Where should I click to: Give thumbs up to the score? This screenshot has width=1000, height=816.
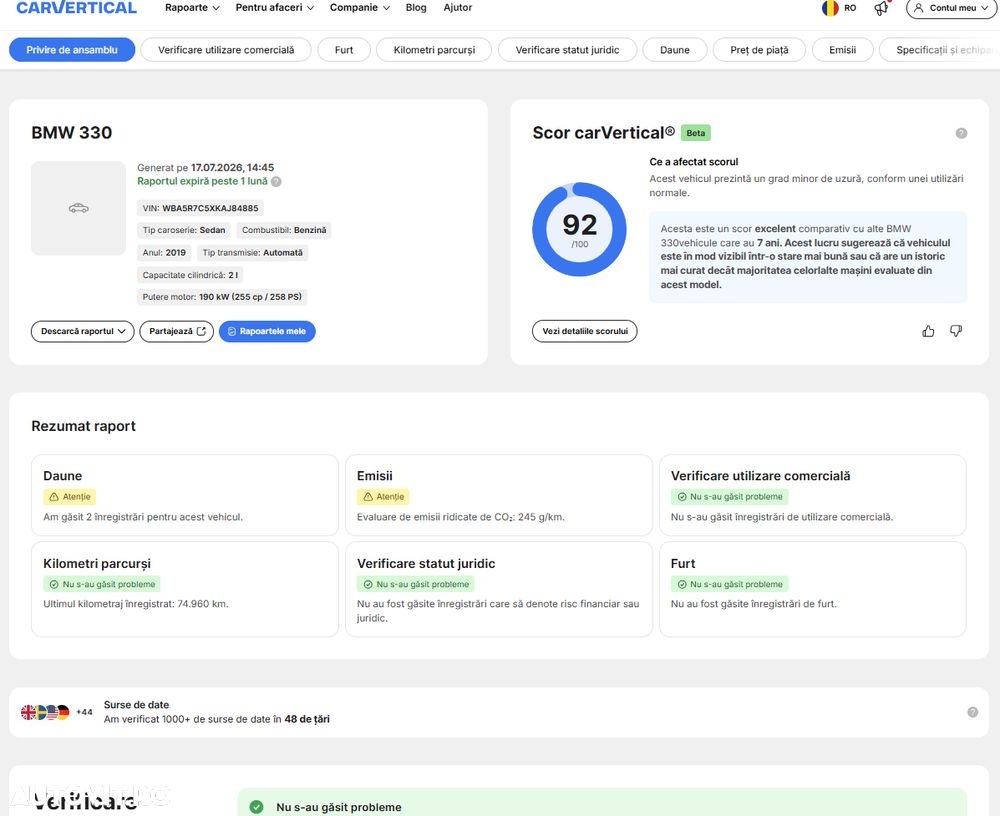click(928, 331)
